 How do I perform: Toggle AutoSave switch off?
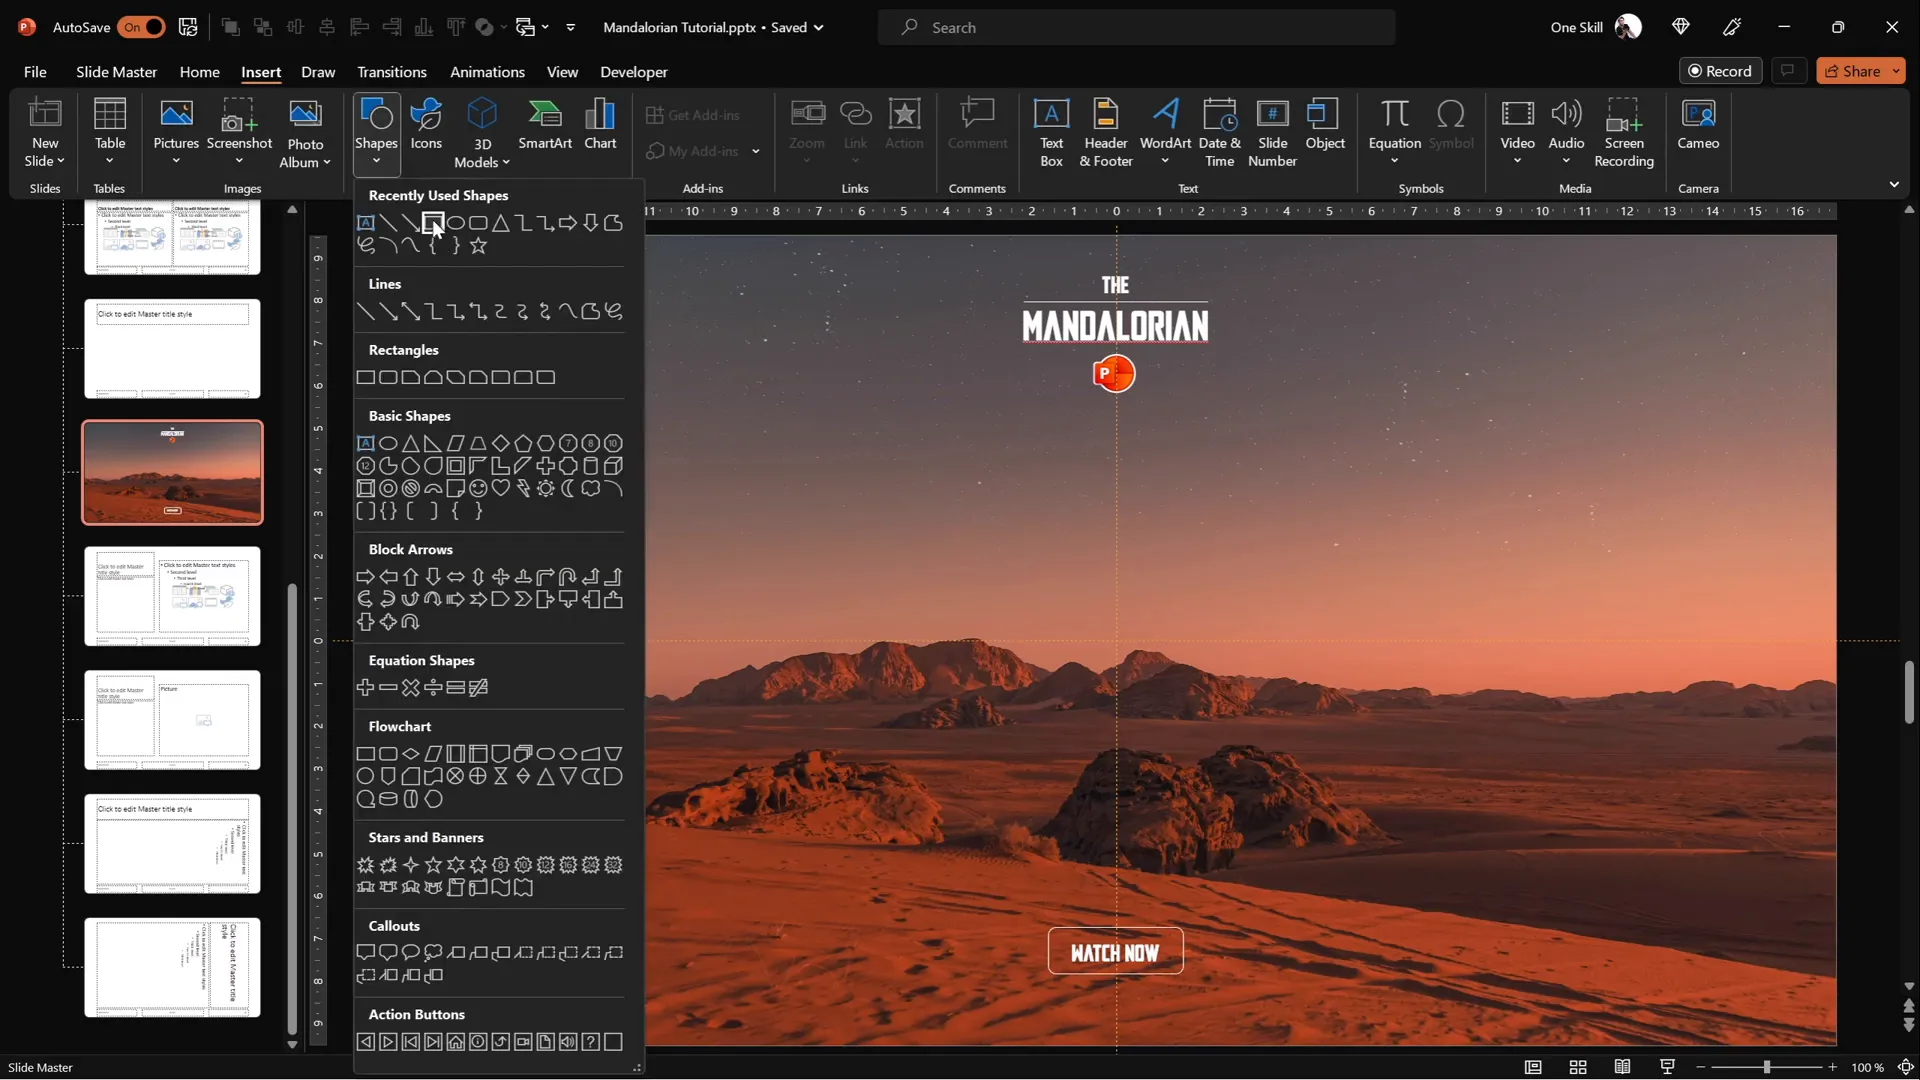141,27
